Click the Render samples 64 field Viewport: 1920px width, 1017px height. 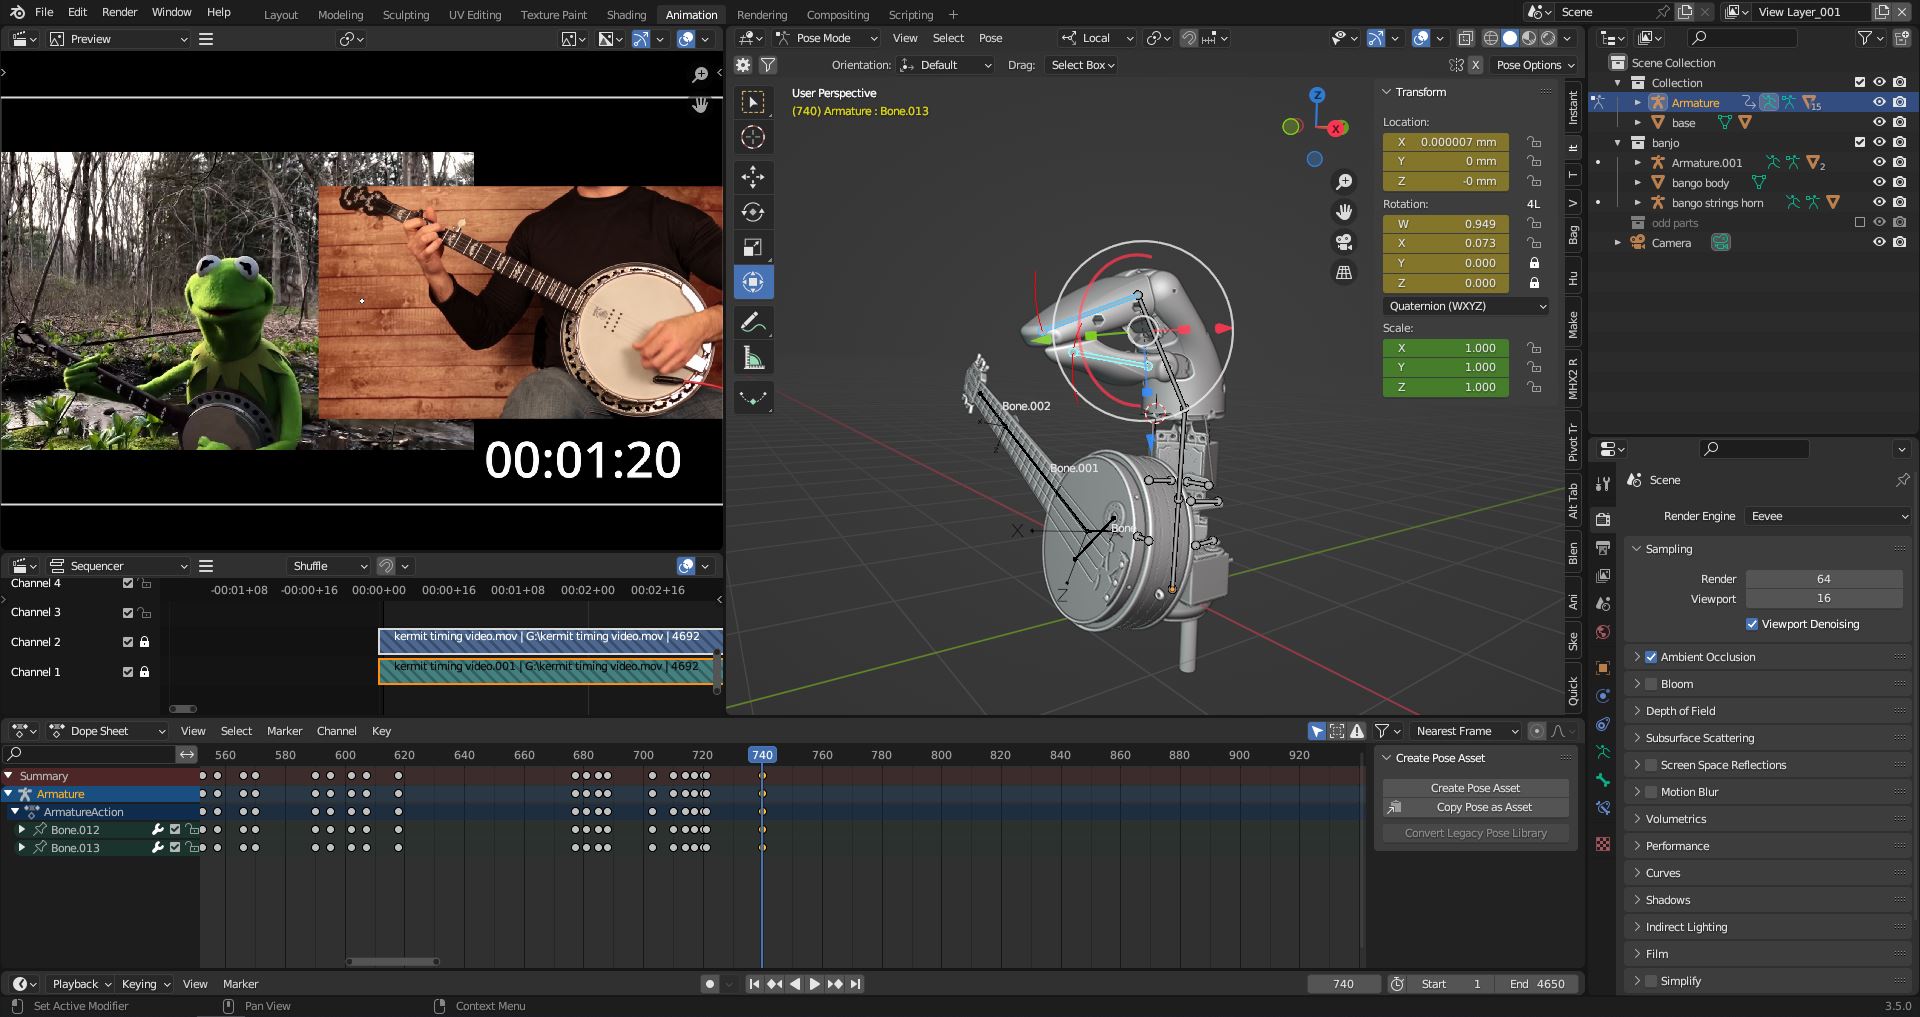tap(1824, 579)
